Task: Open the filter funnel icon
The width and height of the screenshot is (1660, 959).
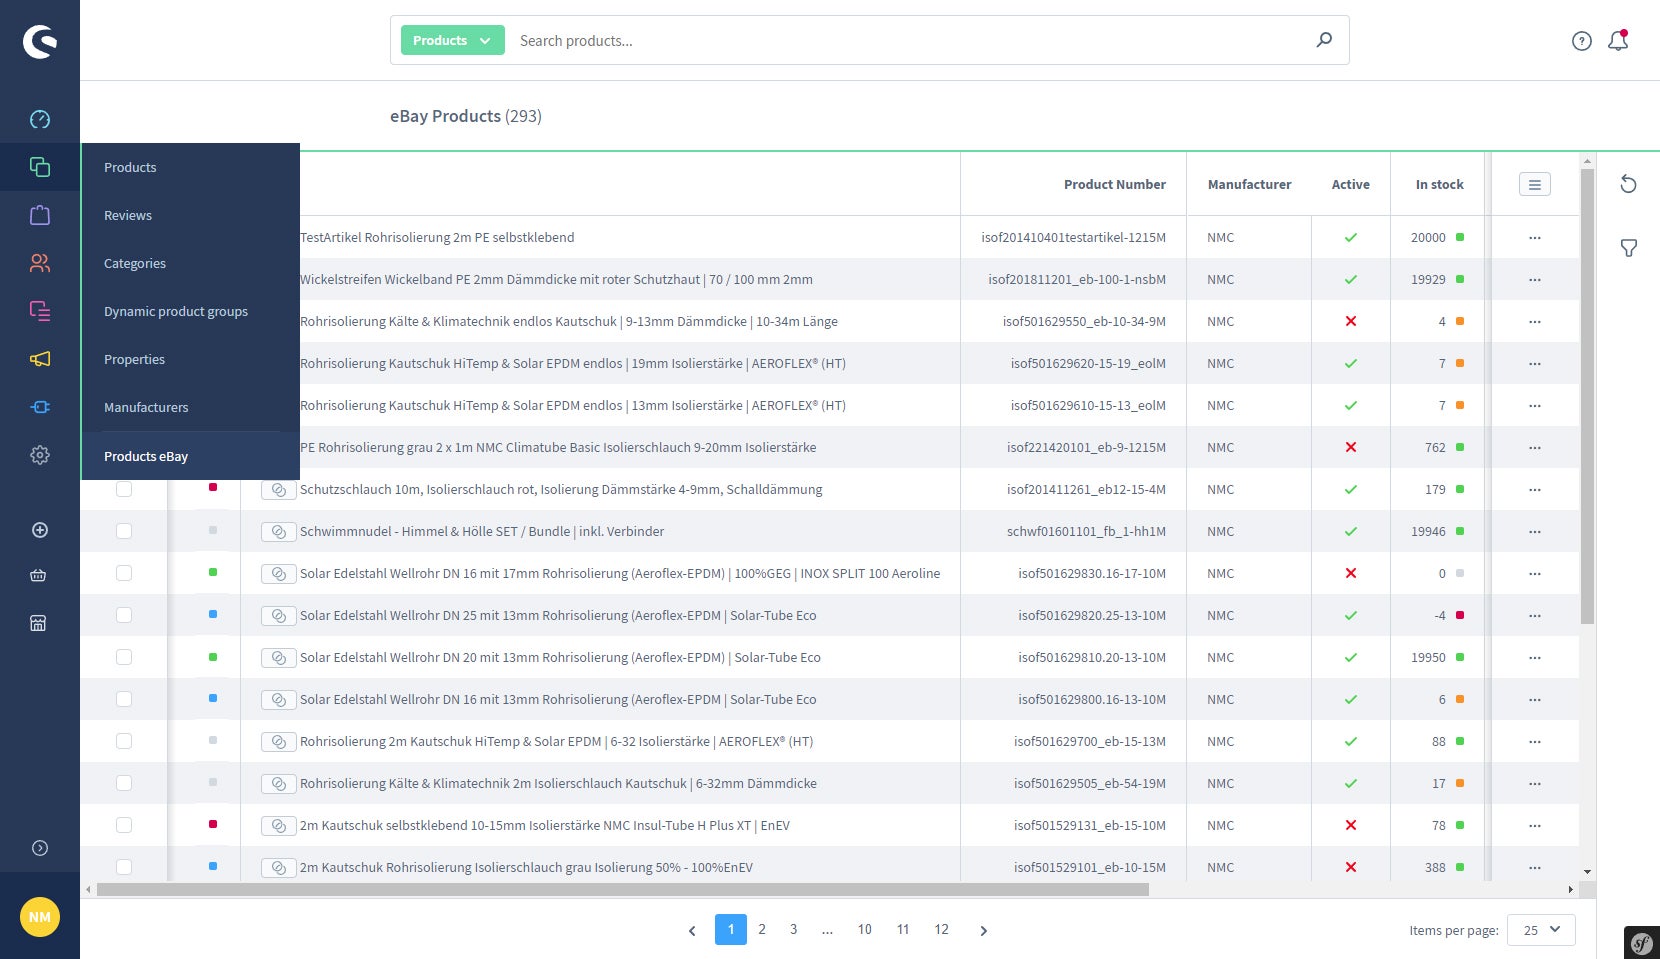Action: (x=1628, y=248)
